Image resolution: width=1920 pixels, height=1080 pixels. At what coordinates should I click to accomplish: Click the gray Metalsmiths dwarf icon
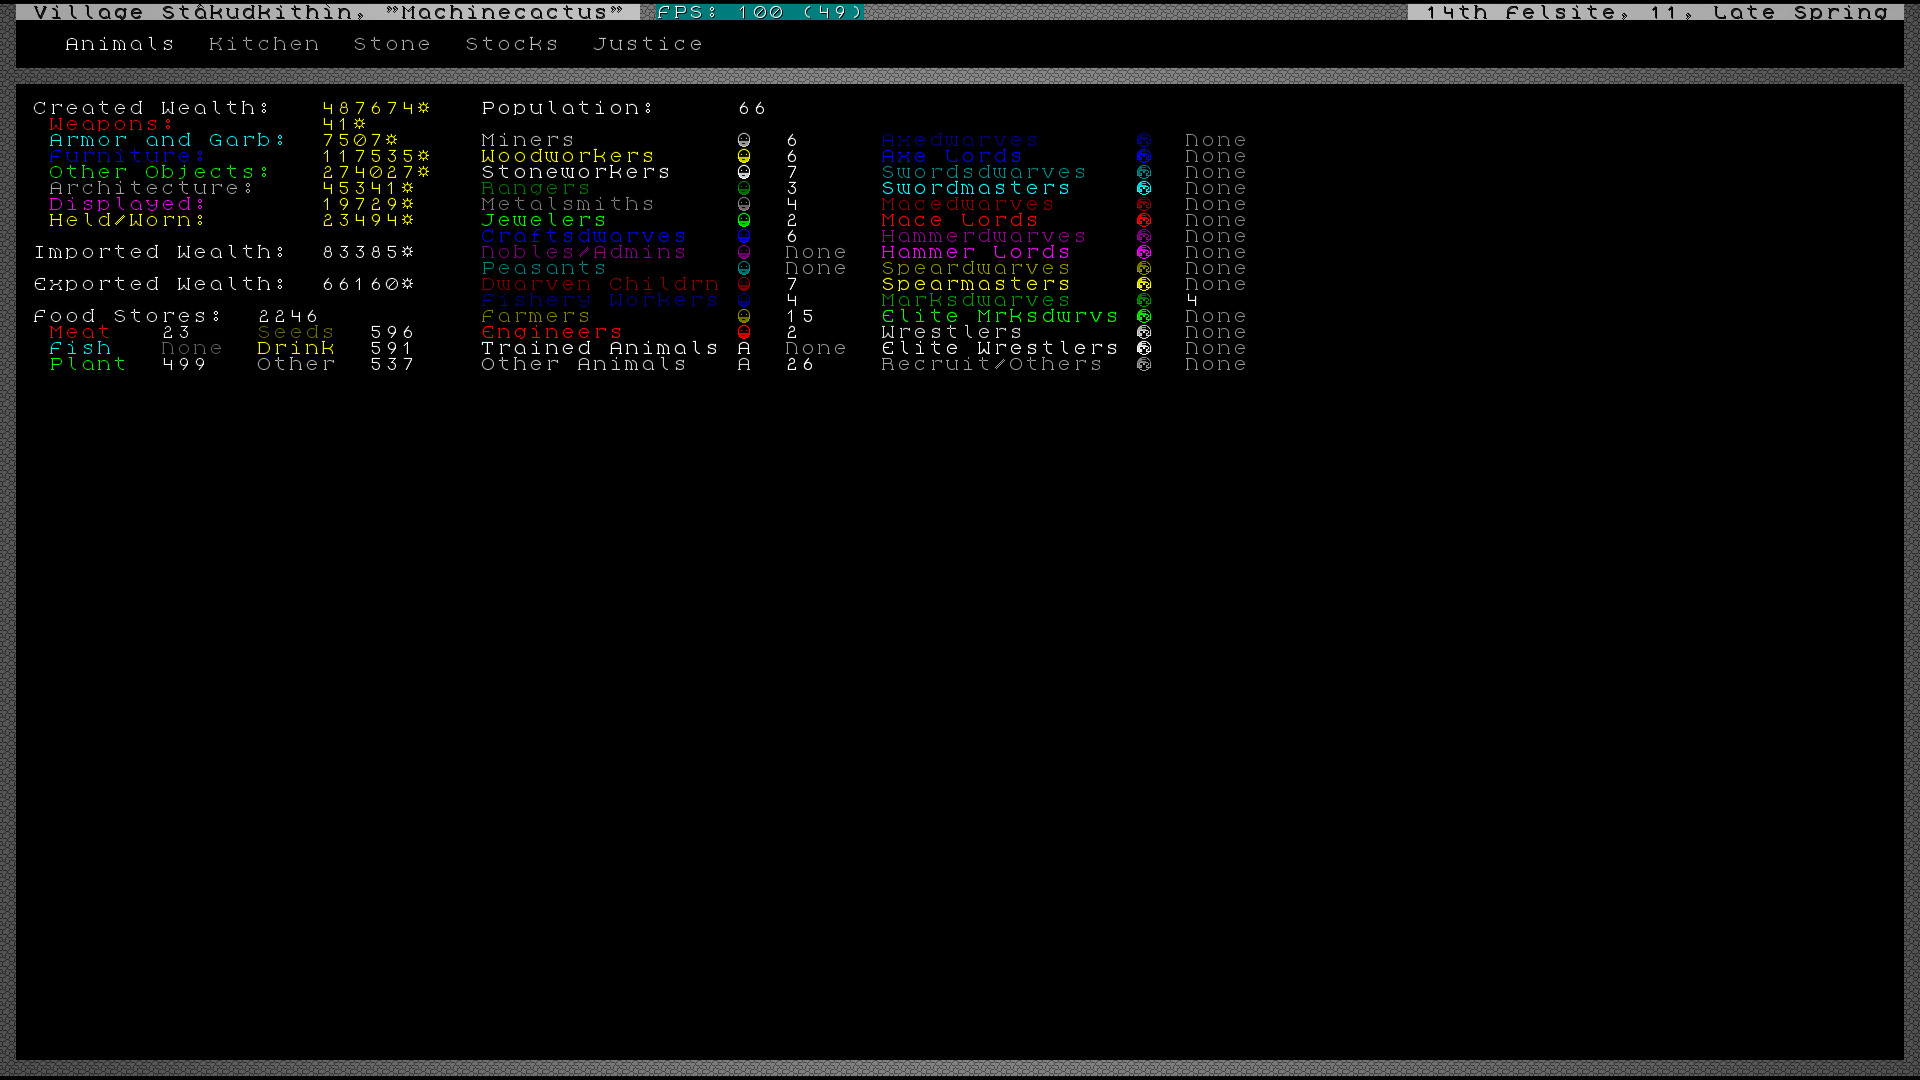[744, 204]
